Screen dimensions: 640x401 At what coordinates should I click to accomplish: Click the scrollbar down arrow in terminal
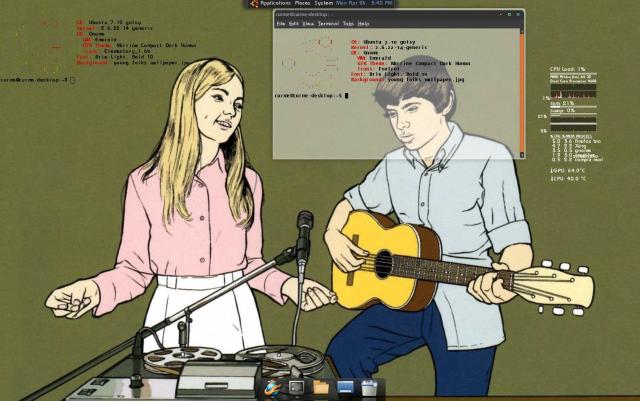tap(521, 155)
